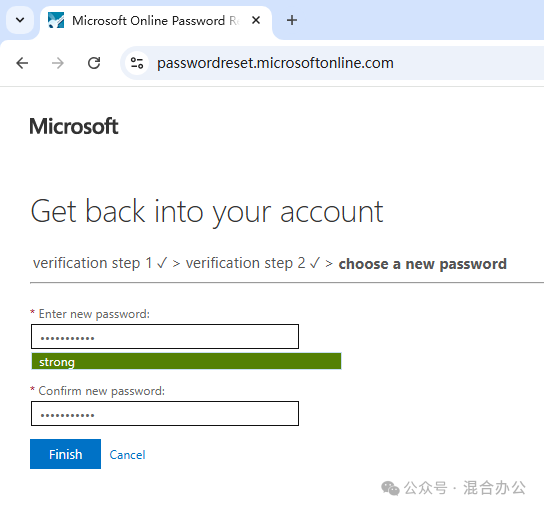Viewport: 544px width, 510px height.
Task: Click the Microsoft logo
Action: click(x=74, y=126)
